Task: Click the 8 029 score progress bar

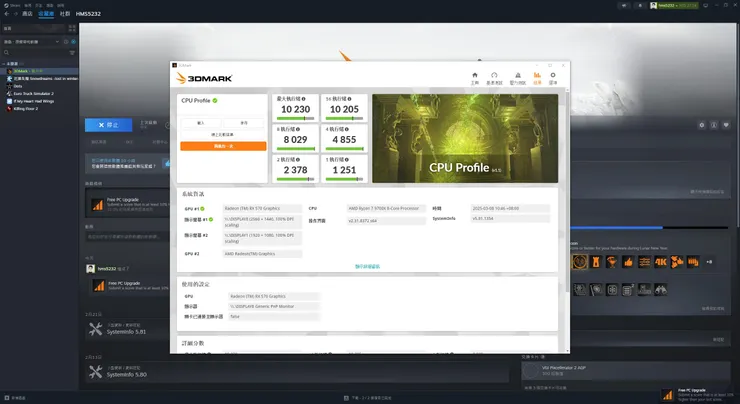Action: (x=295, y=149)
